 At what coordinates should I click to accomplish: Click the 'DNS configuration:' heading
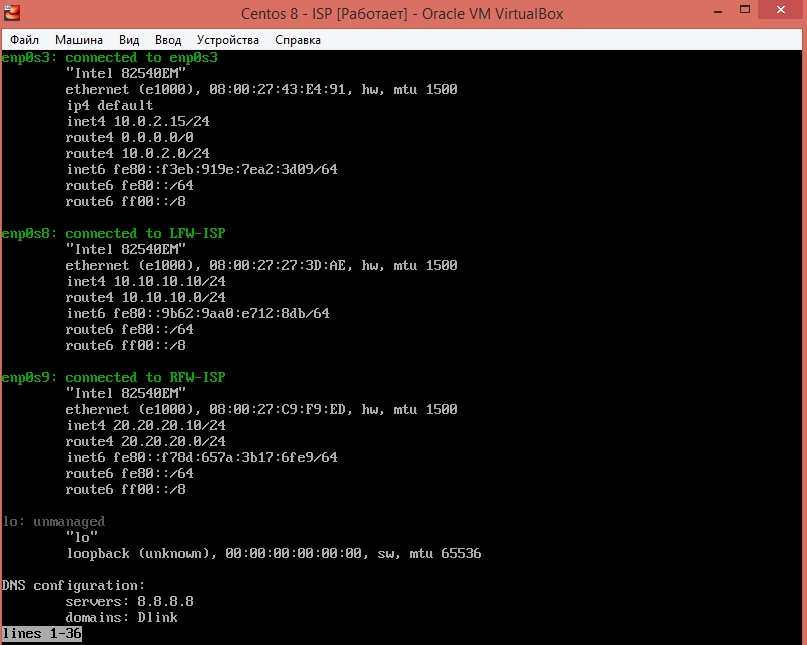coord(74,586)
